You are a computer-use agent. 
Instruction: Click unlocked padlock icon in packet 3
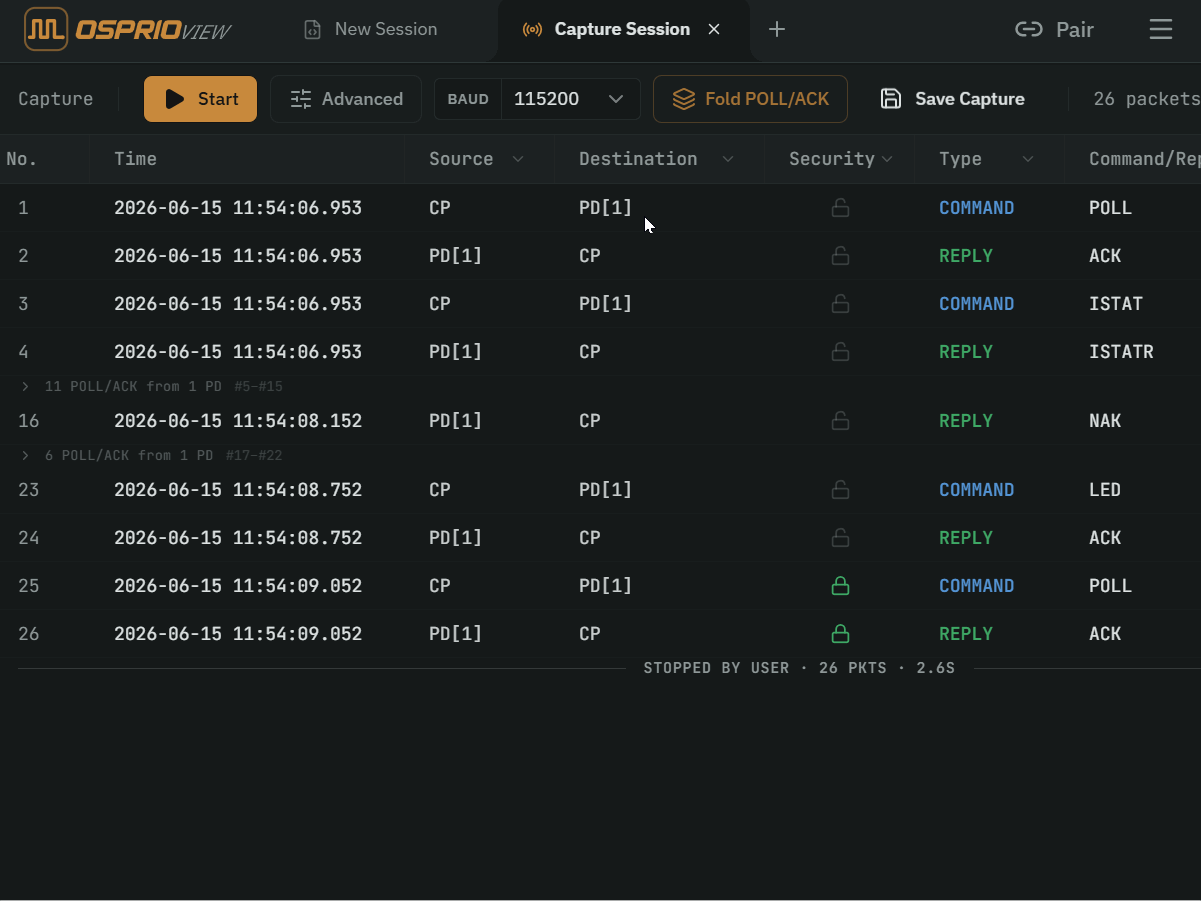(841, 304)
